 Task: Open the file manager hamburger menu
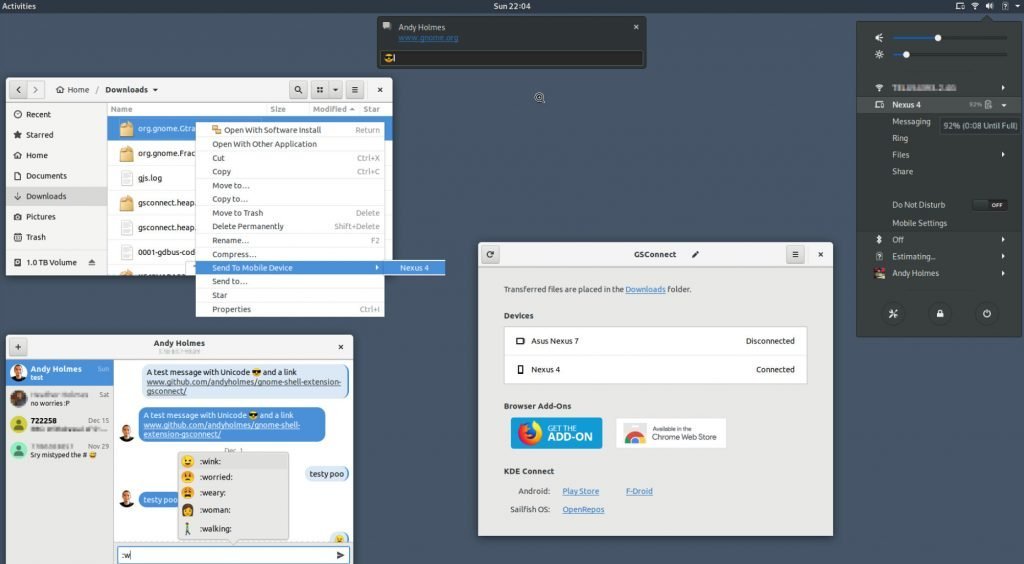355,90
